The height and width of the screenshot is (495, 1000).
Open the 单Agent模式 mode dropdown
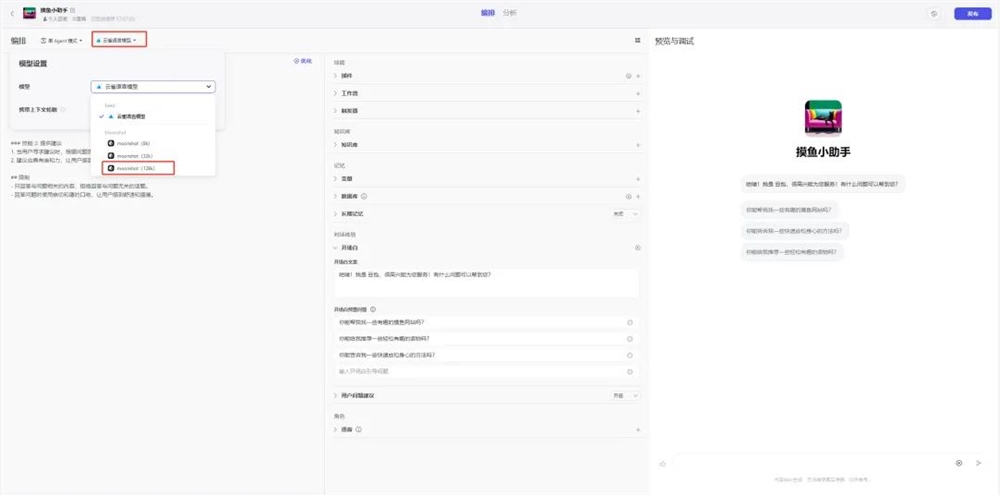click(x=62, y=40)
